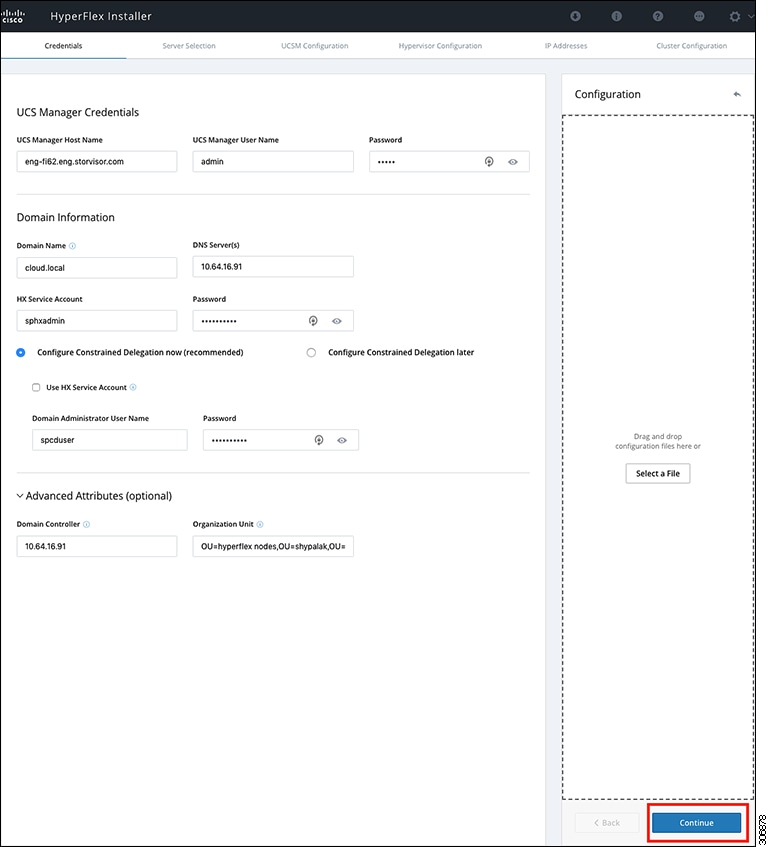Screen dimensions: 768x847
Task: Check Use HX Service Account box
Action: coord(36,387)
